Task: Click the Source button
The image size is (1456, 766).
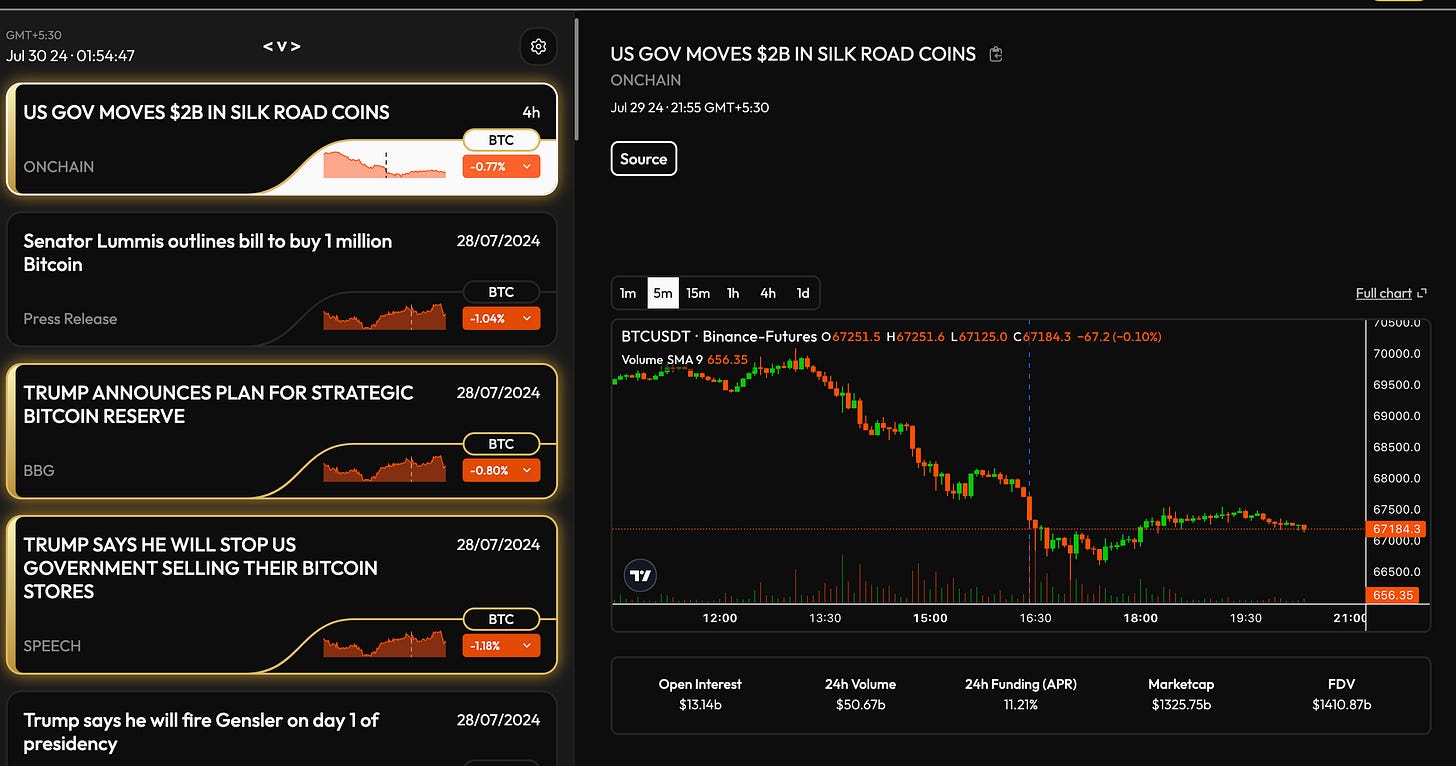Action: pos(643,158)
